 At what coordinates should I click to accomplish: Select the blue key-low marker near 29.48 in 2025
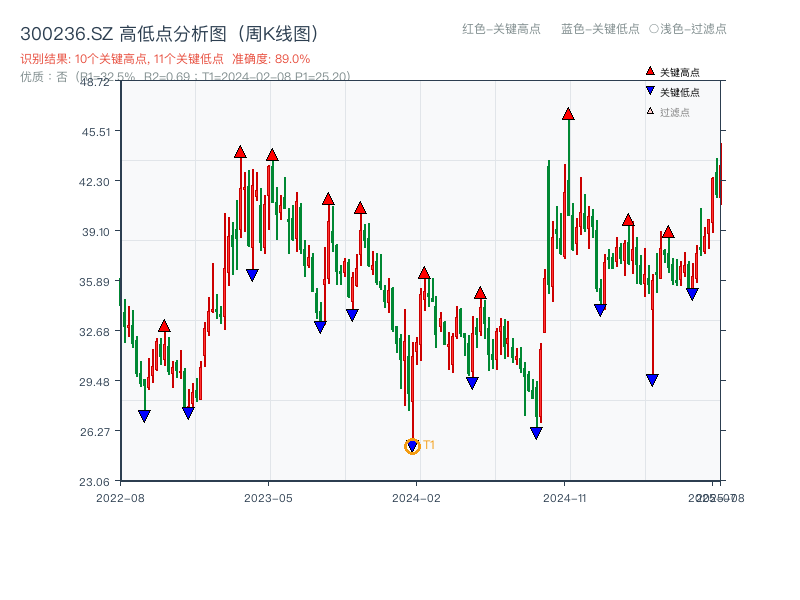click(x=652, y=380)
